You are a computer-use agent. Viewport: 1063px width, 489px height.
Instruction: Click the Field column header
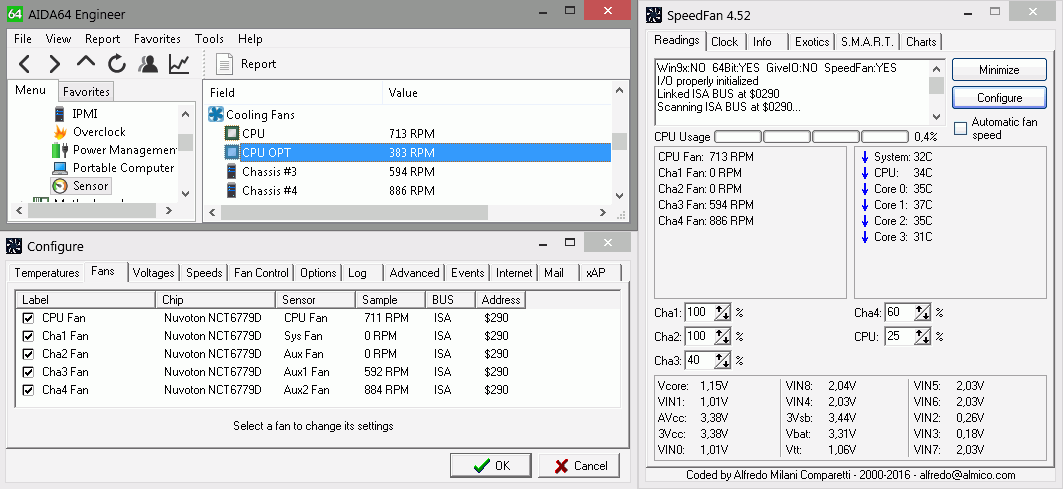point(292,93)
